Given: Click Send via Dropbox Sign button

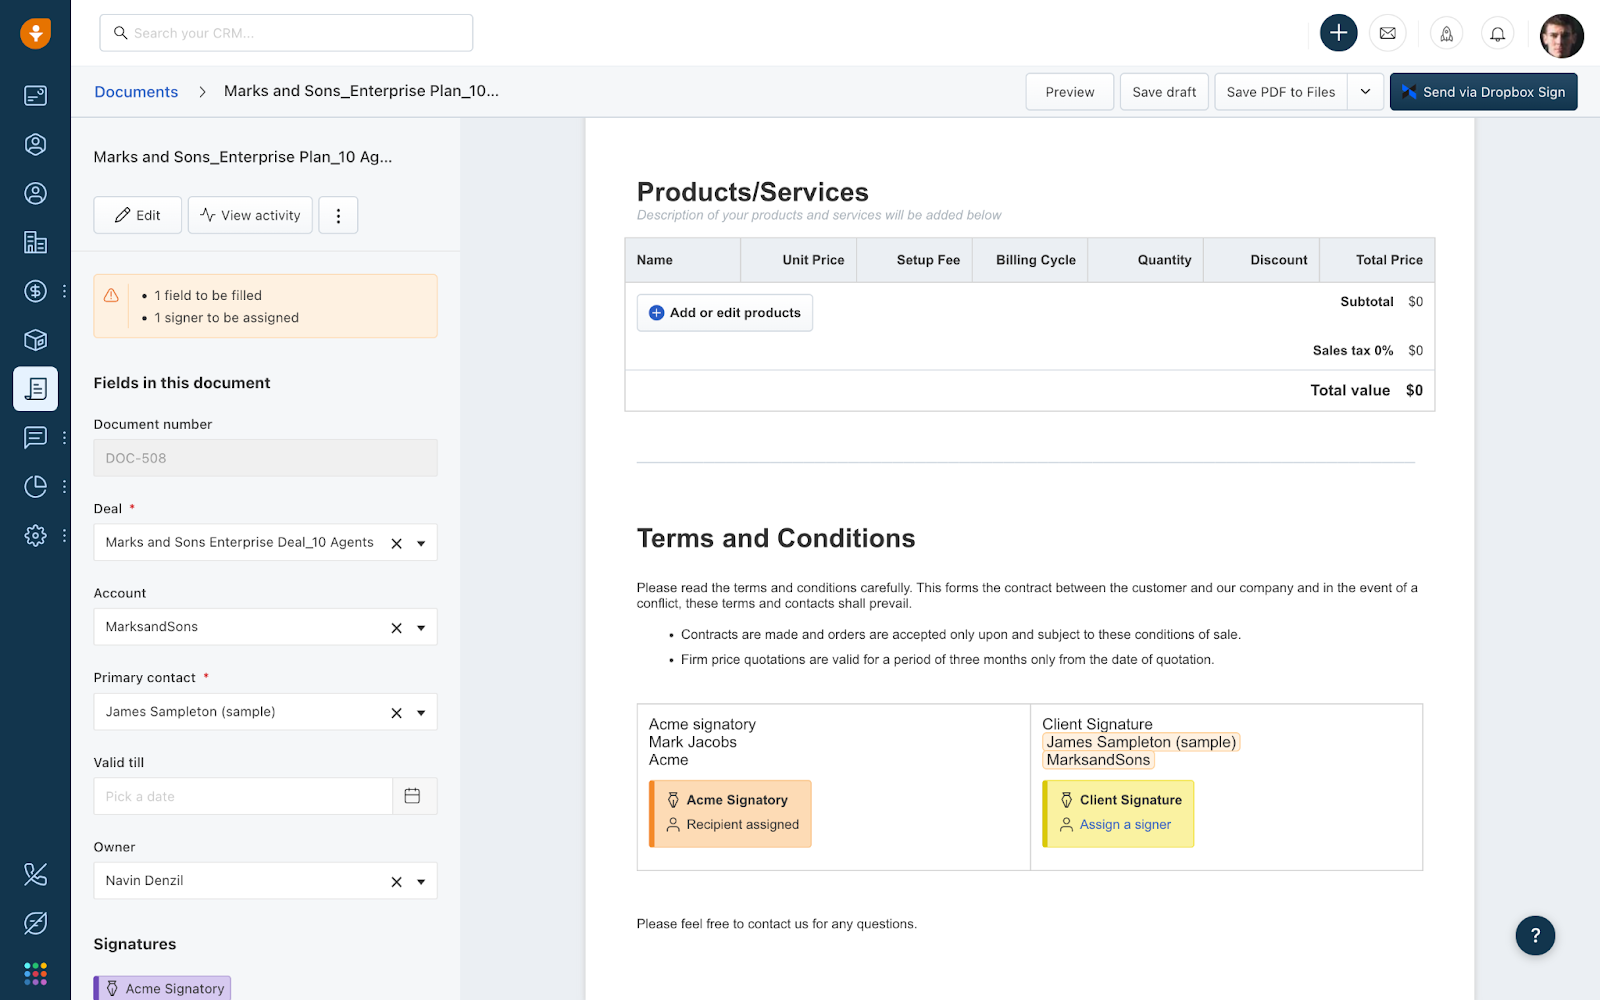Looking at the screenshot, I should 1483,92.
